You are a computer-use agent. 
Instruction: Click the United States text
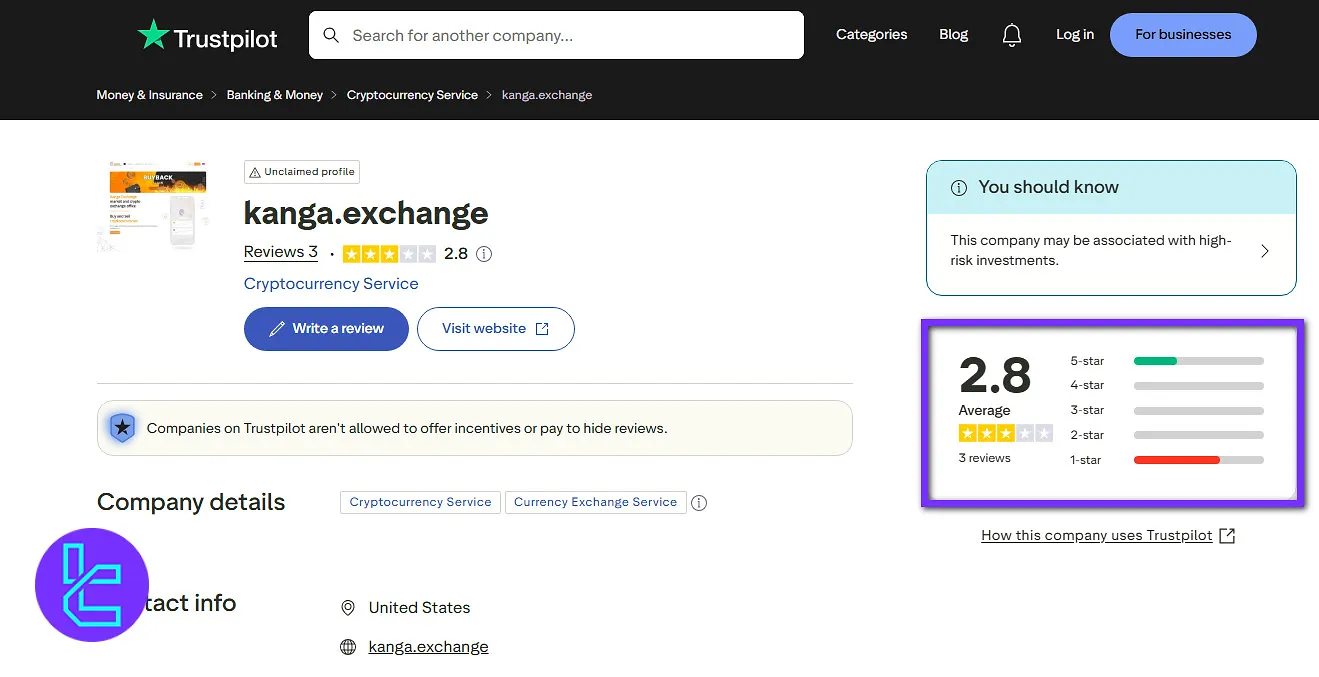point(419,608)
